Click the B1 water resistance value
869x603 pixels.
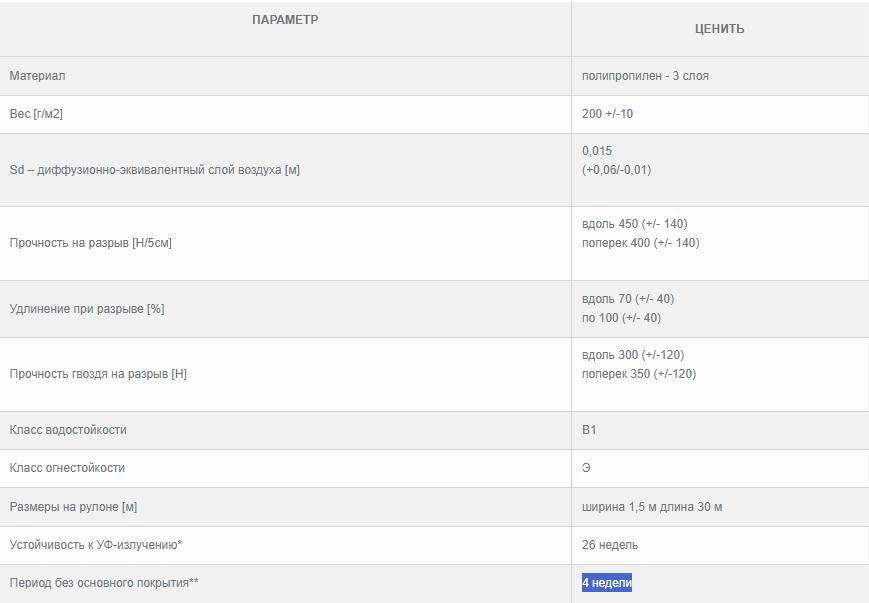(589, 430)
